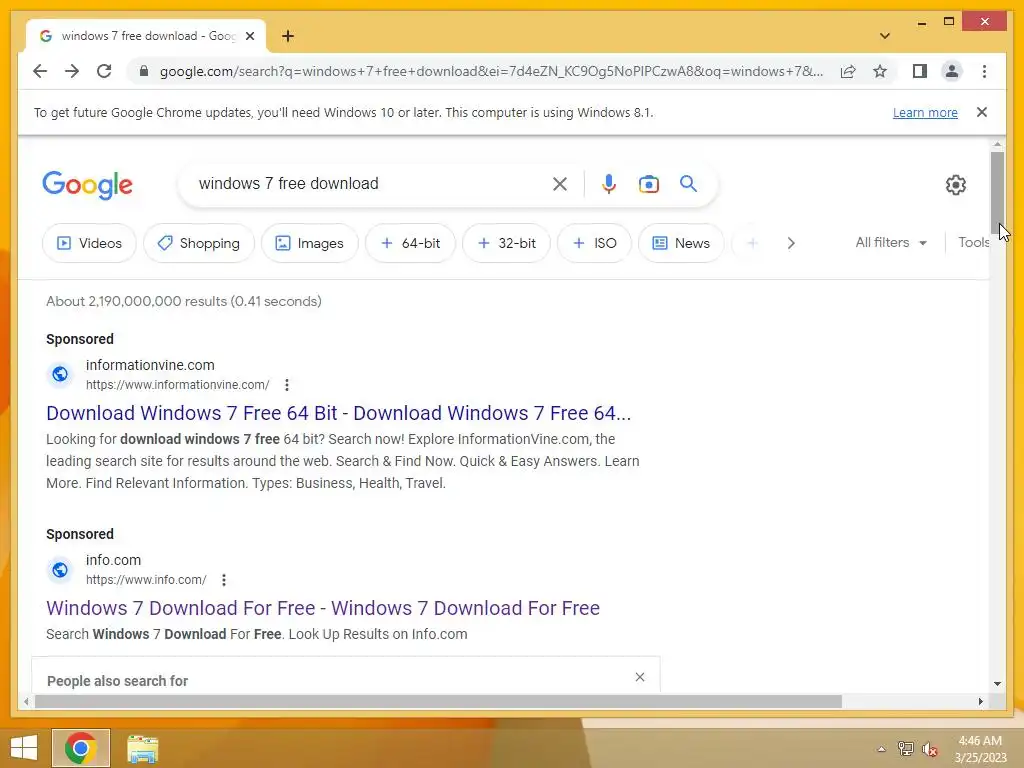Screen dimensions: 1024x768
Task: Add the 64-bit search refinement
Action: (x=410, y=243)
